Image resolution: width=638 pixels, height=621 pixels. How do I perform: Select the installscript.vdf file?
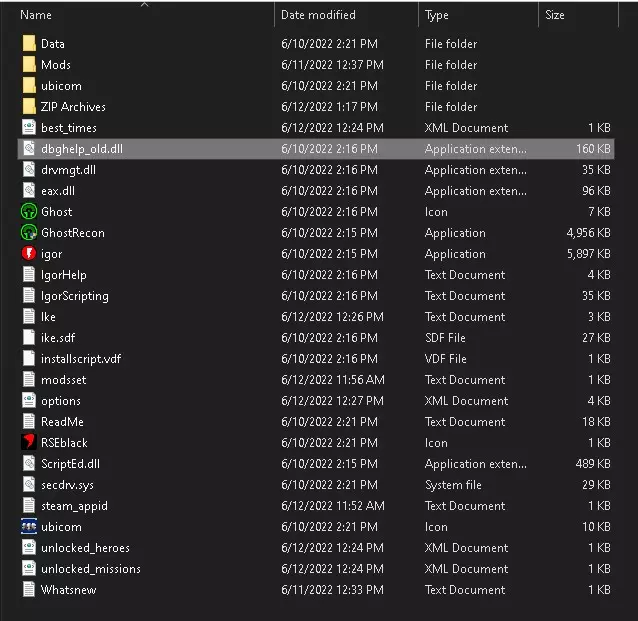(x=81, y=359)
